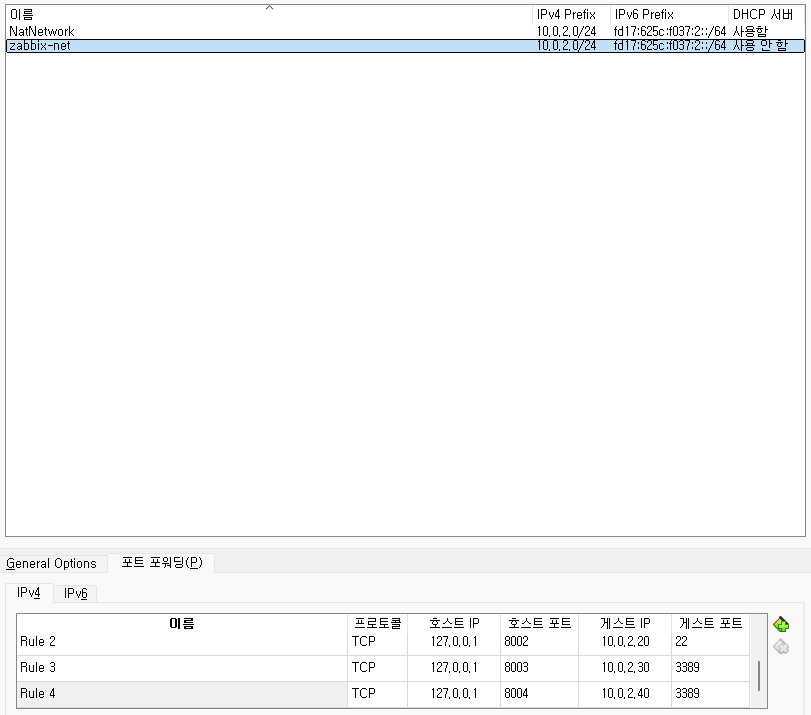Click TCP protocol cell of Rule 2

click(377, 642)
